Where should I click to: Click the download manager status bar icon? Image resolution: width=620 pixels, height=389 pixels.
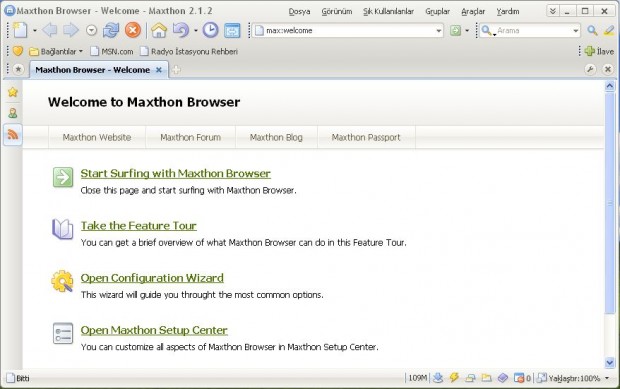tap(438, 378)
